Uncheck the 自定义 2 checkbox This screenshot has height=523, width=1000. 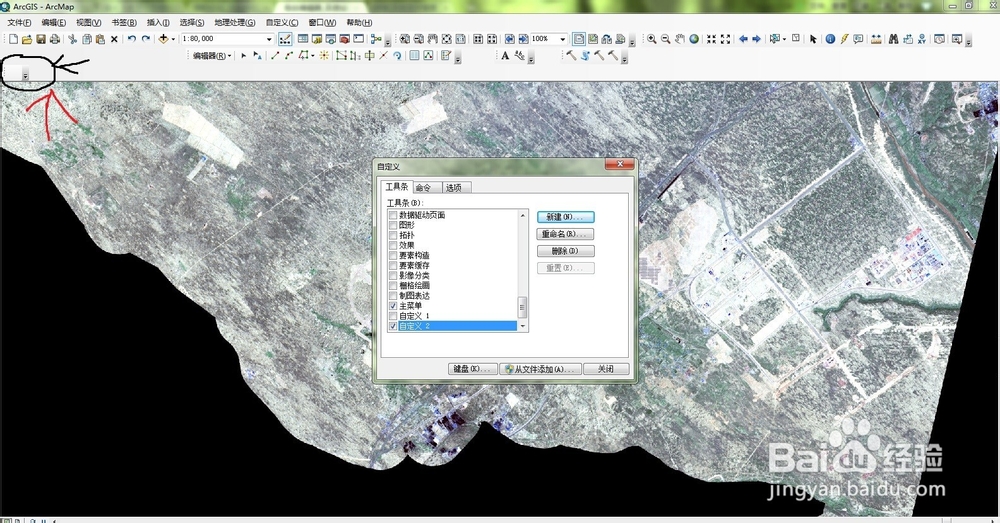click(x=393, y=326)
